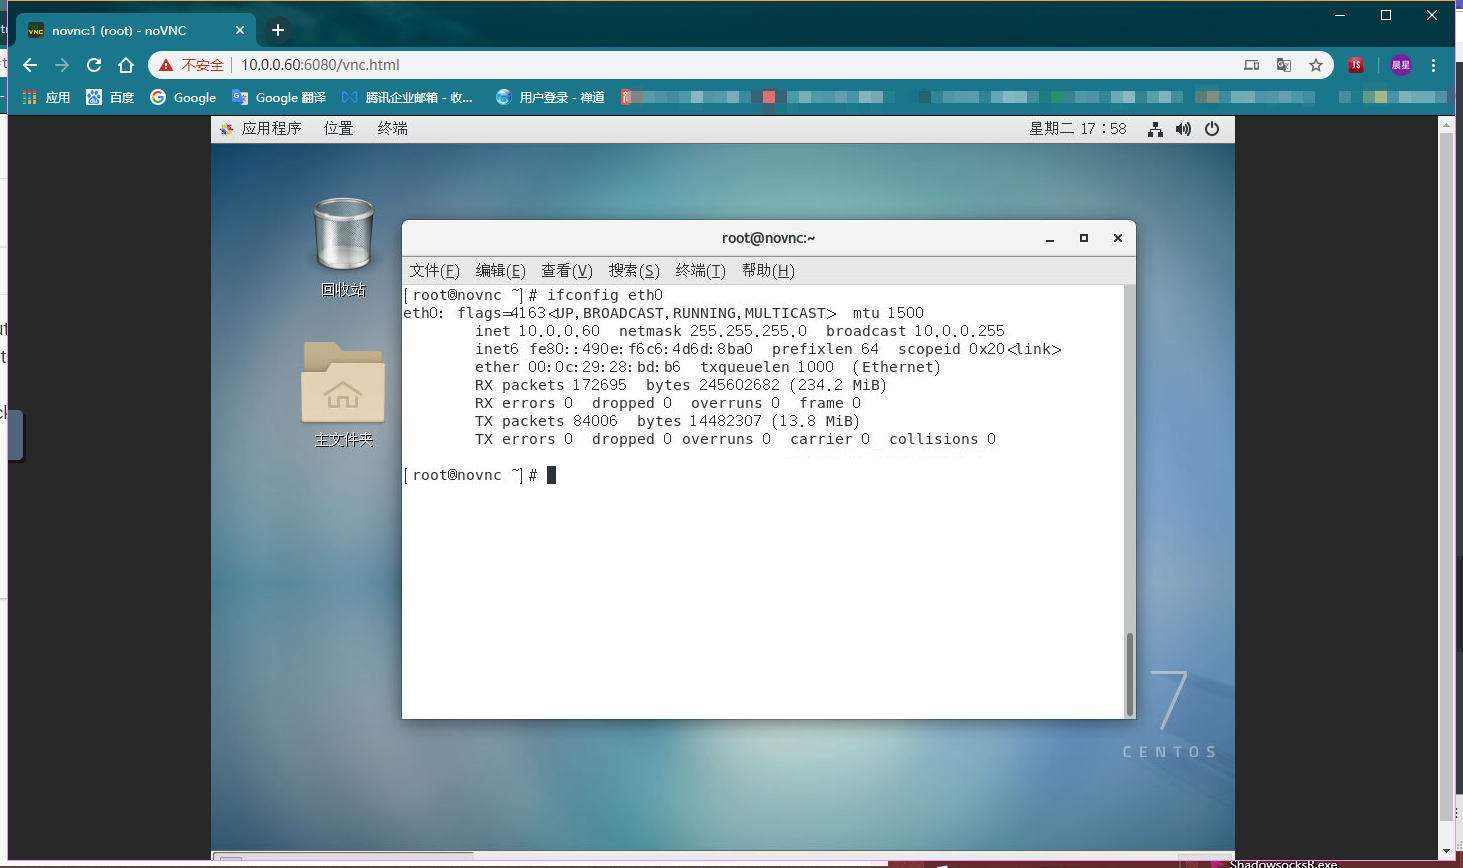This screenshot has height=868, width=1463.
Task: Close the root@novnc terminal window
Action: 1118,238
